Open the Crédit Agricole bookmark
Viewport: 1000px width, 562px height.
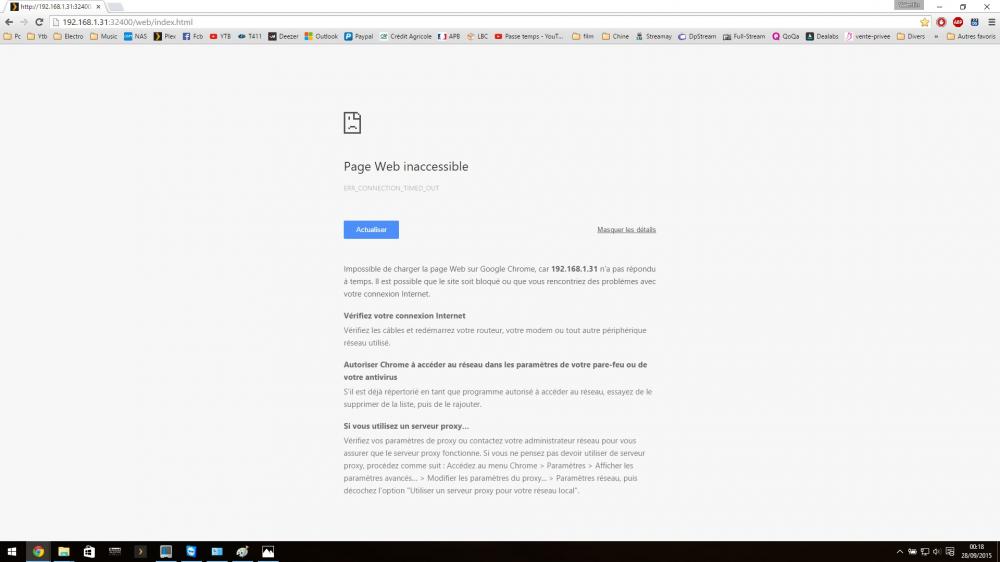click(x=406, y=36)
